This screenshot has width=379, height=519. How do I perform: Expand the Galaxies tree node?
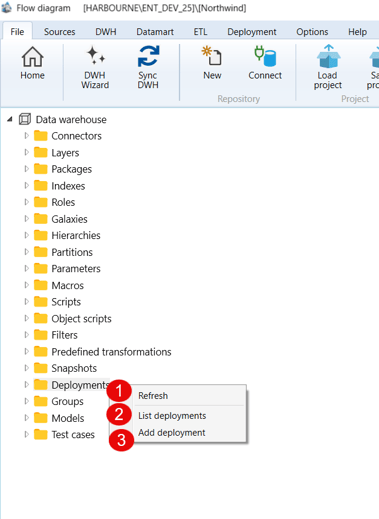[26, 219]
